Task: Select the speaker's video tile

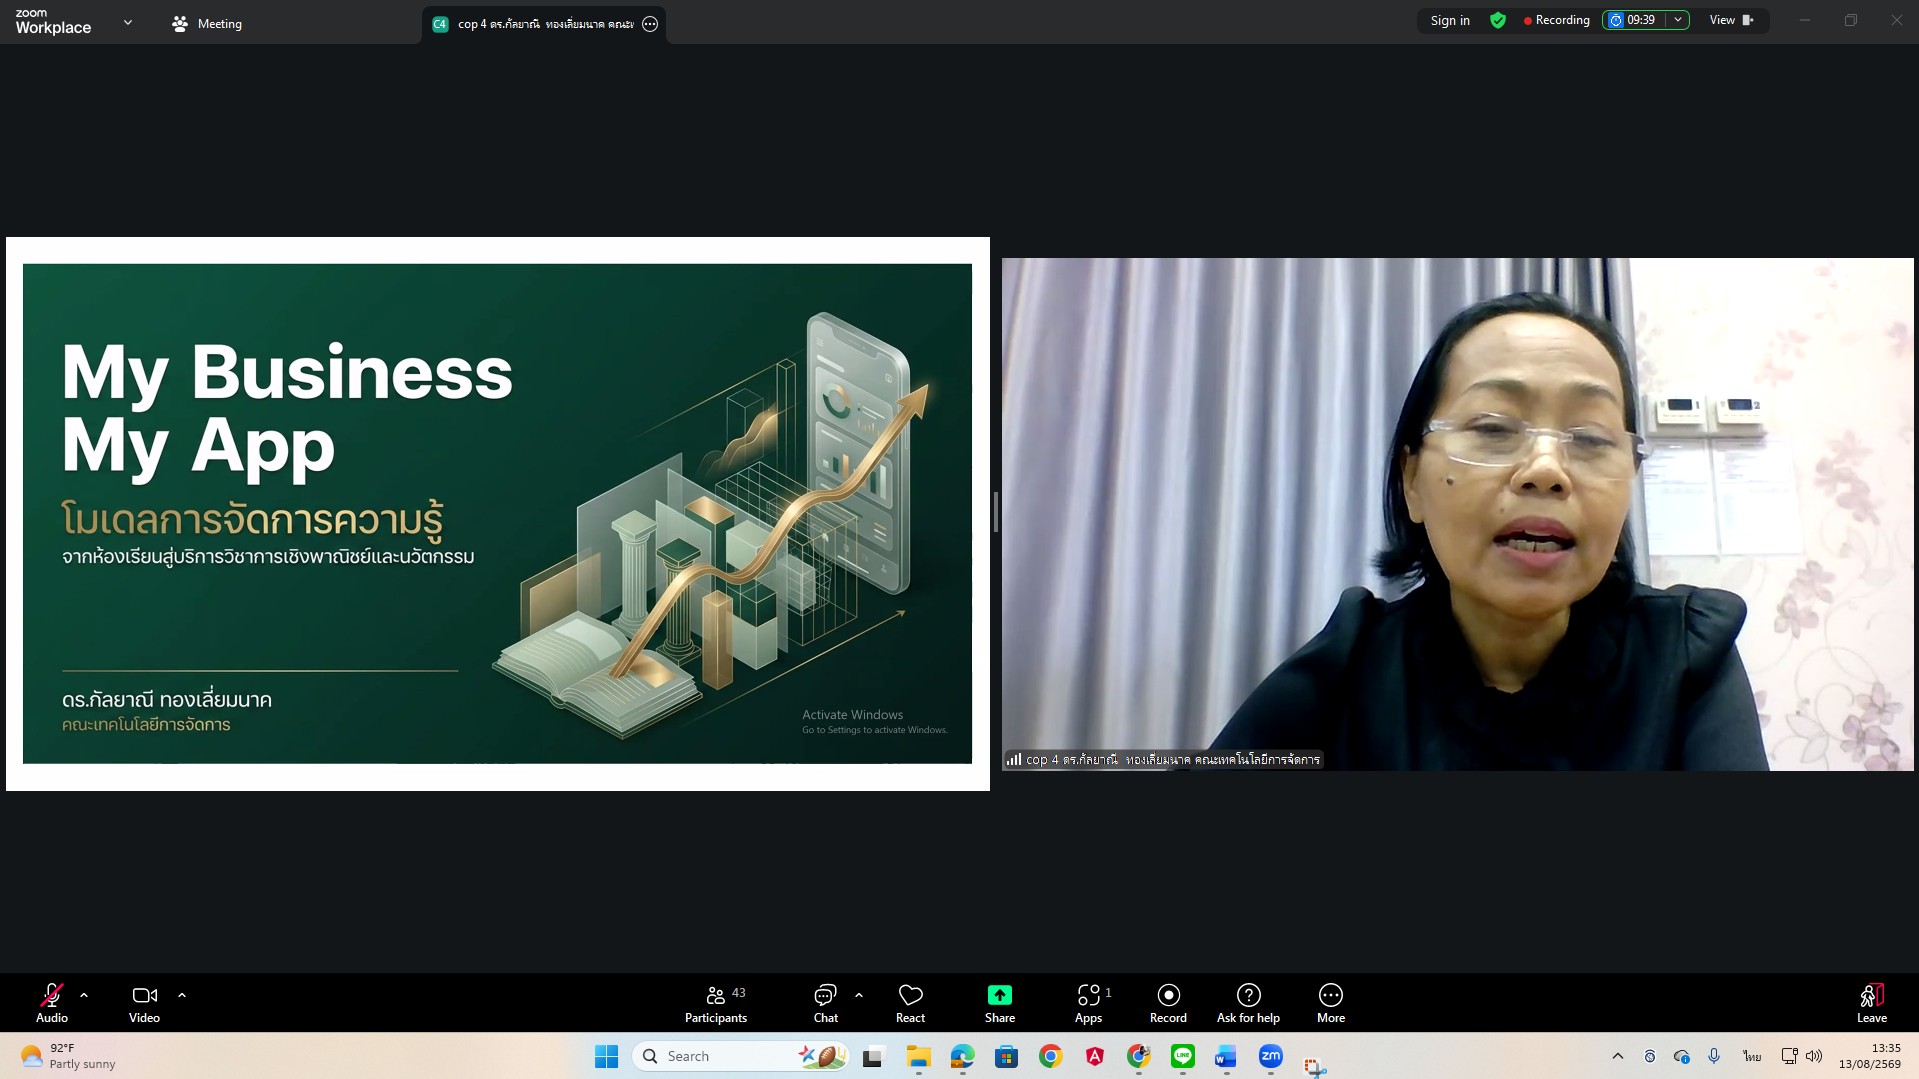Action: [x=1457, y=514]
